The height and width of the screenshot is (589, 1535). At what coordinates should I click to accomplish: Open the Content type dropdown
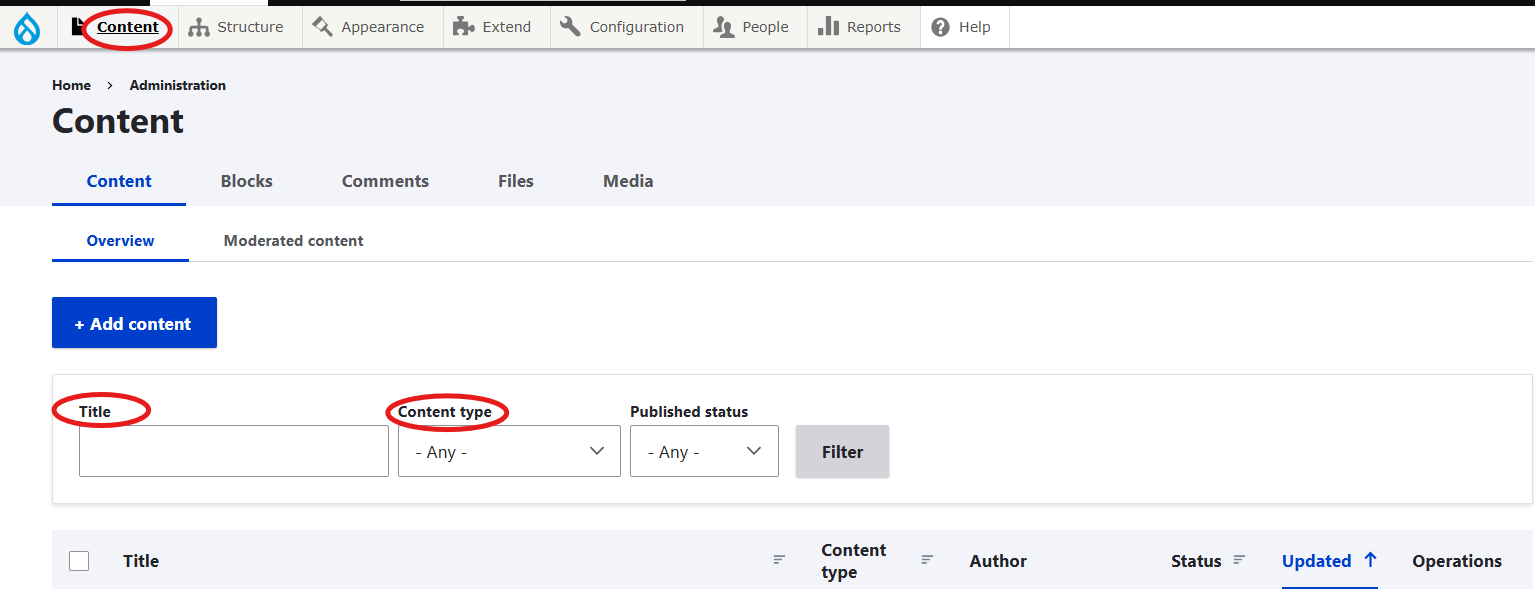508,451
